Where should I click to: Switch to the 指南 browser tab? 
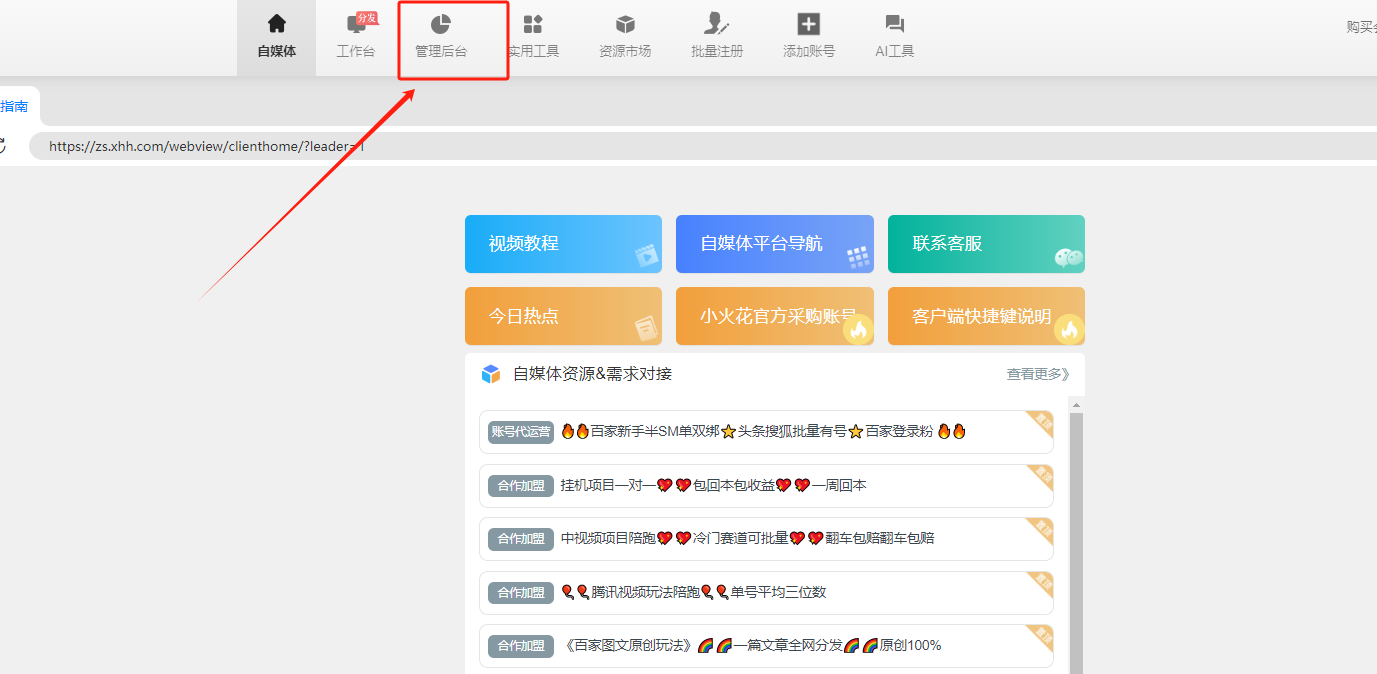pyautogui.click(x=14, y=106)
